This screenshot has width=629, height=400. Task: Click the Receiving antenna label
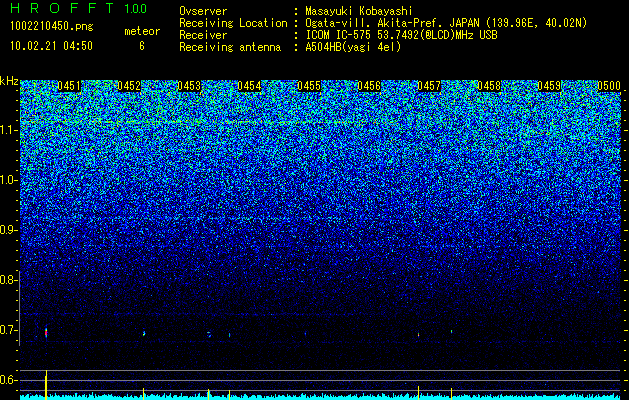click(x=230, y=47)
